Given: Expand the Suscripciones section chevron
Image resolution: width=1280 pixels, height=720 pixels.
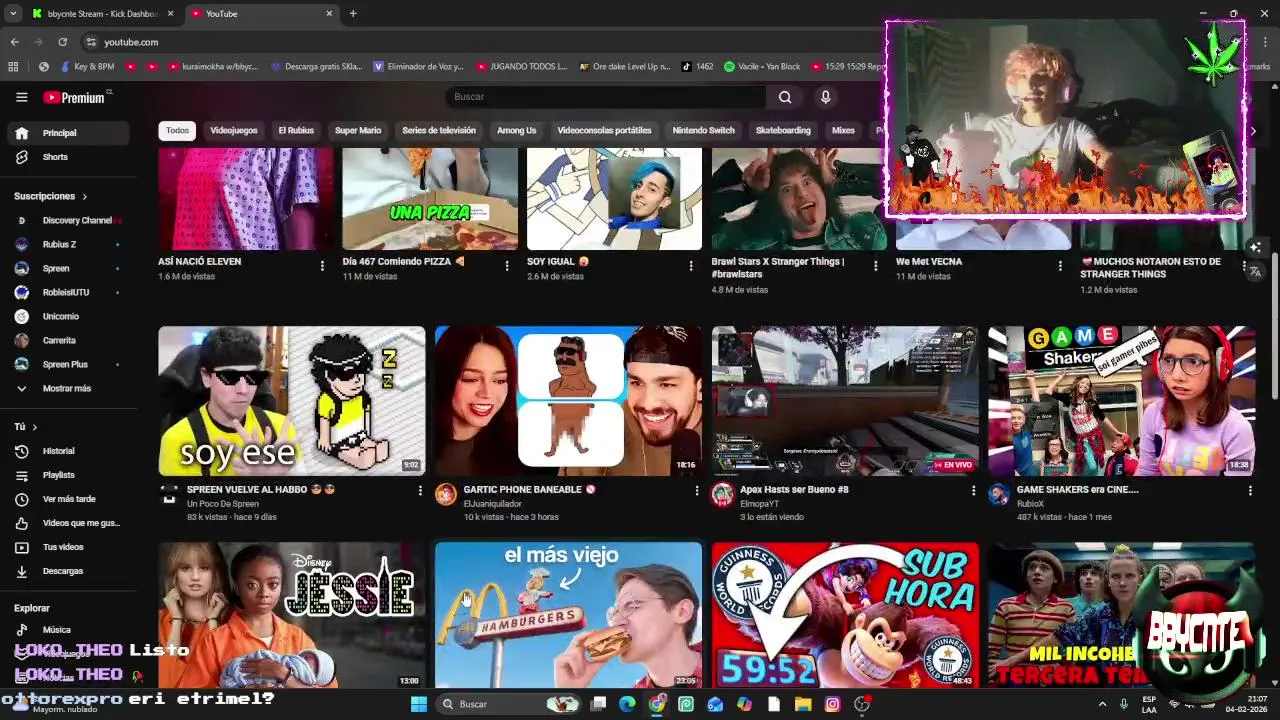Looking at the screenshot, I should click(84, 197).
